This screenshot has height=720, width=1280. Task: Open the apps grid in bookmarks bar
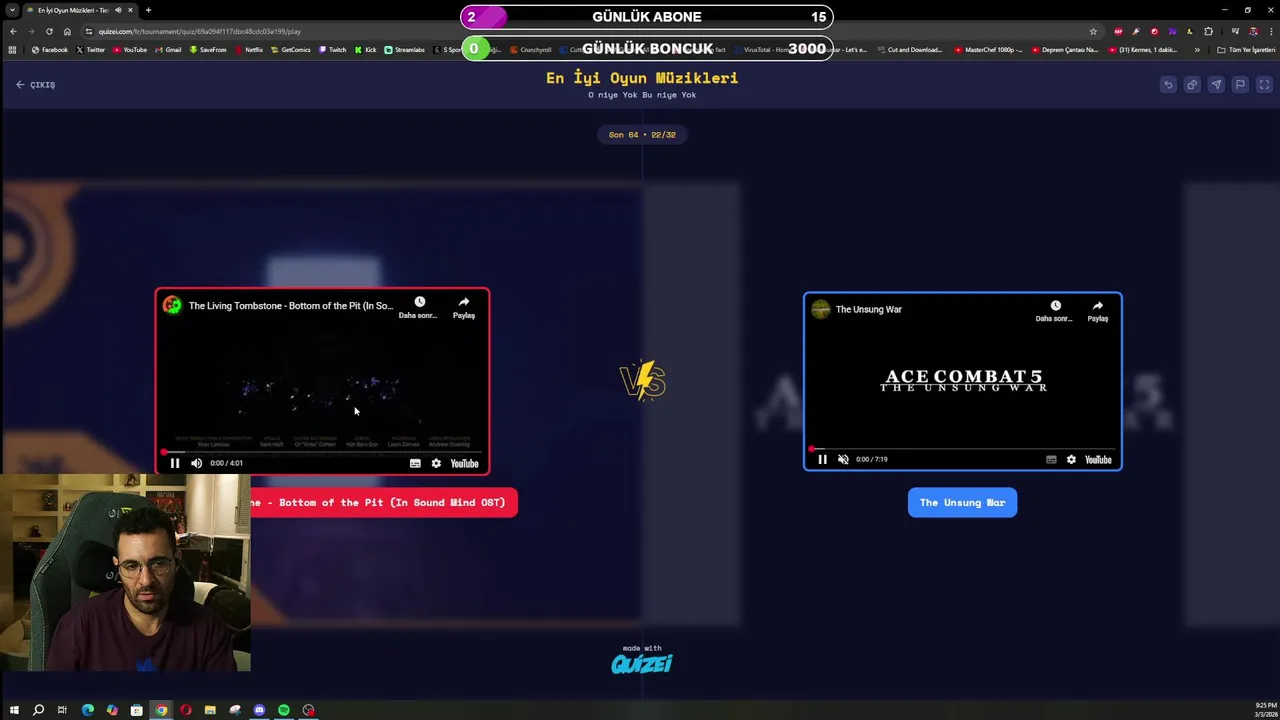[x=12, y=49]
